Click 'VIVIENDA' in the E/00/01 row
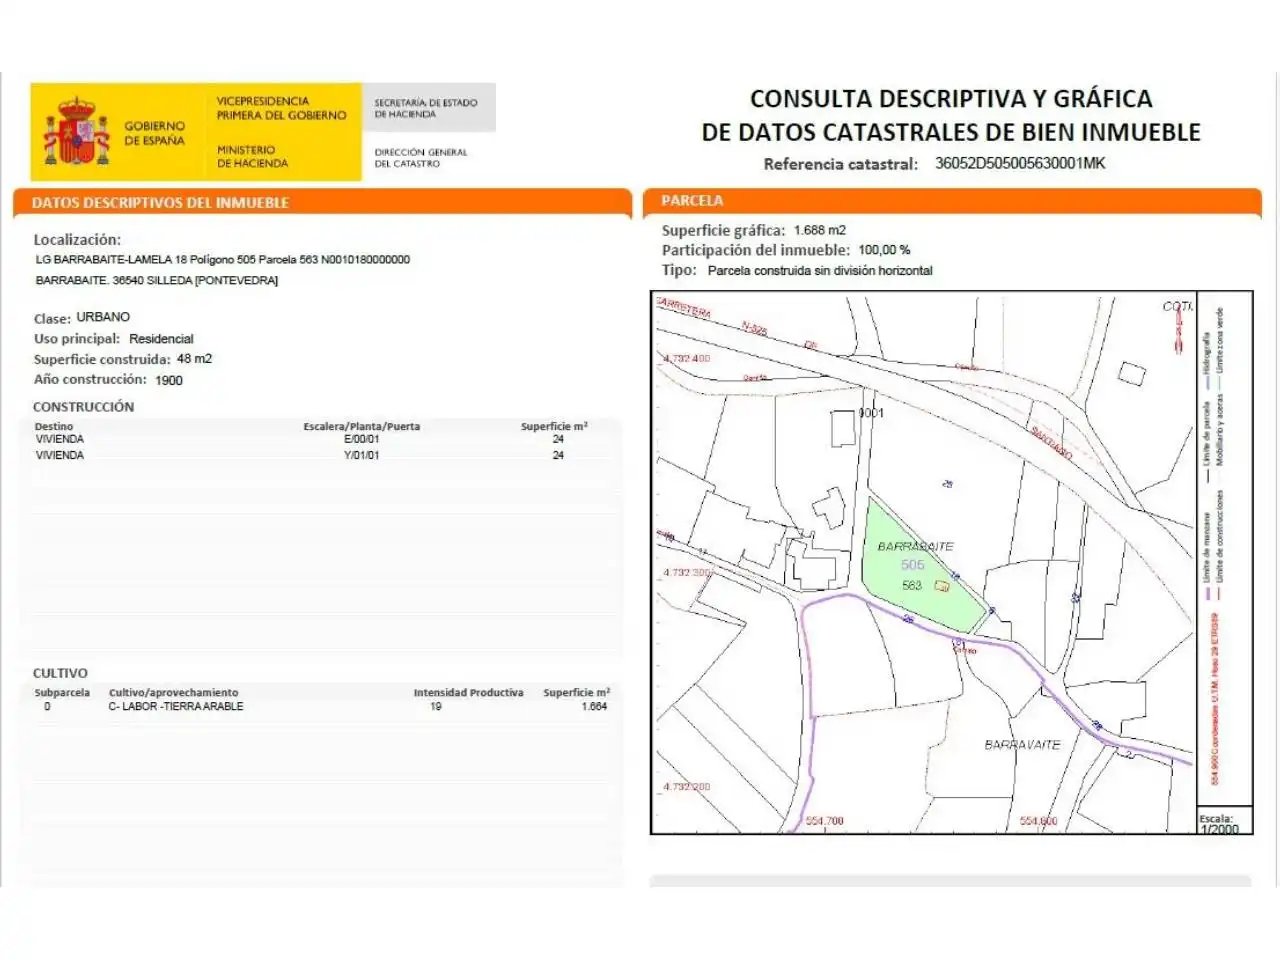The height and width of the screenshot is (960, 1280). [x=60, y=439]
